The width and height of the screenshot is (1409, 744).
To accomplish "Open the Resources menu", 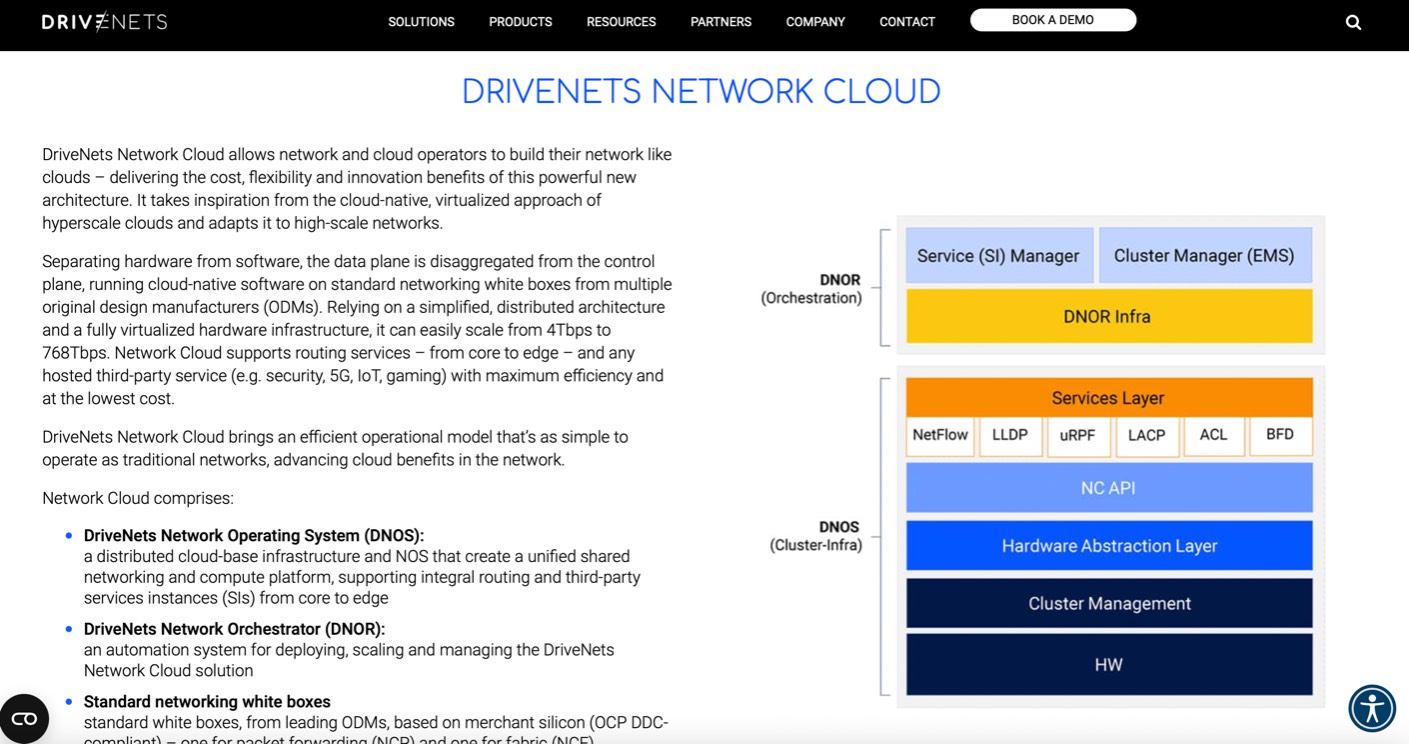I will [621, 22].
